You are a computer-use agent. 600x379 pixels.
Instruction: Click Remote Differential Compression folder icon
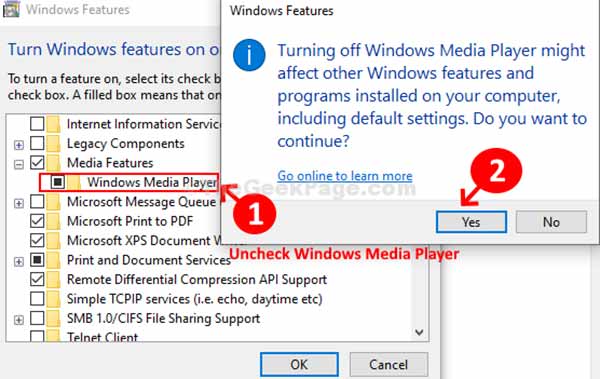click(54, 279)
